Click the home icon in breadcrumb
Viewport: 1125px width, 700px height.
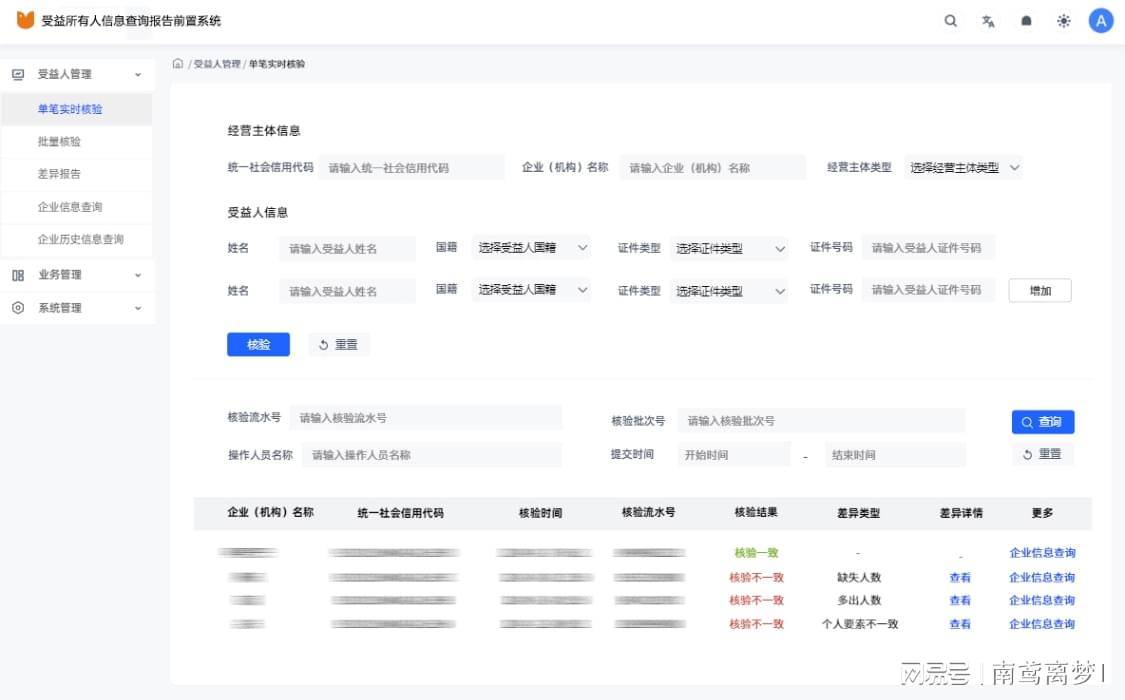pyautogui.click(x=178, y=64)
